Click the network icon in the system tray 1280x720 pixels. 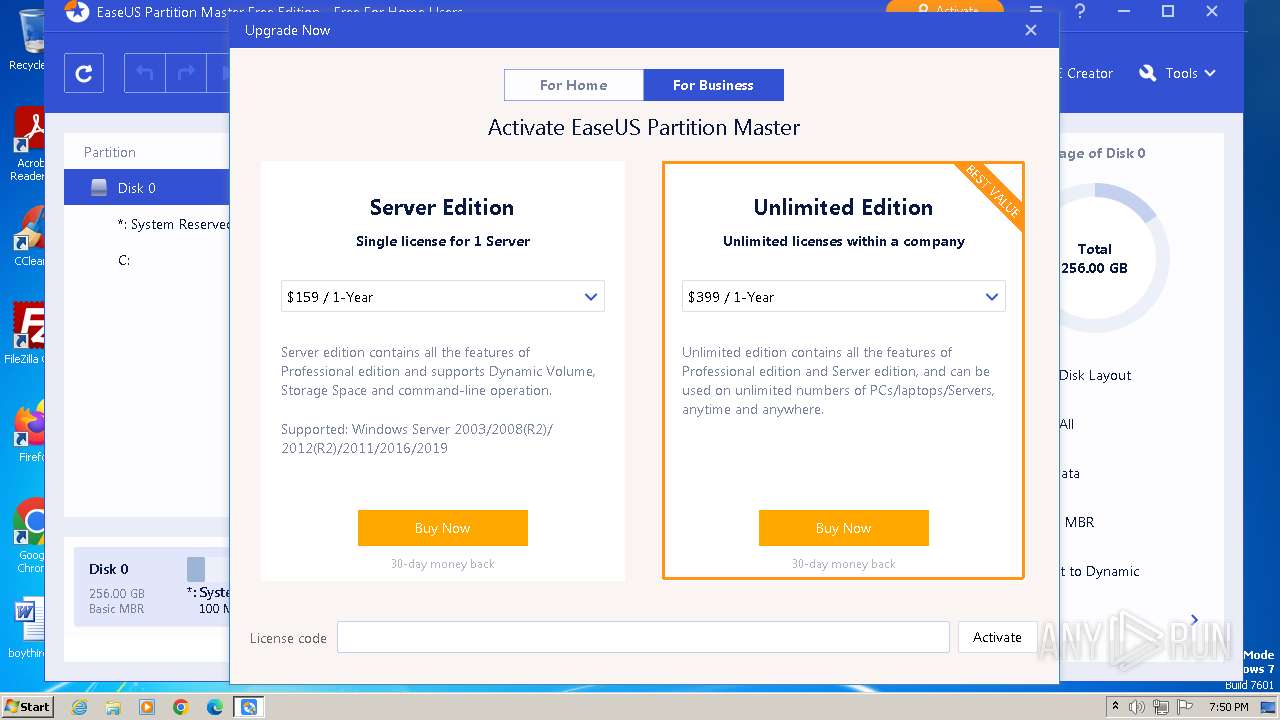[1161, 707]
